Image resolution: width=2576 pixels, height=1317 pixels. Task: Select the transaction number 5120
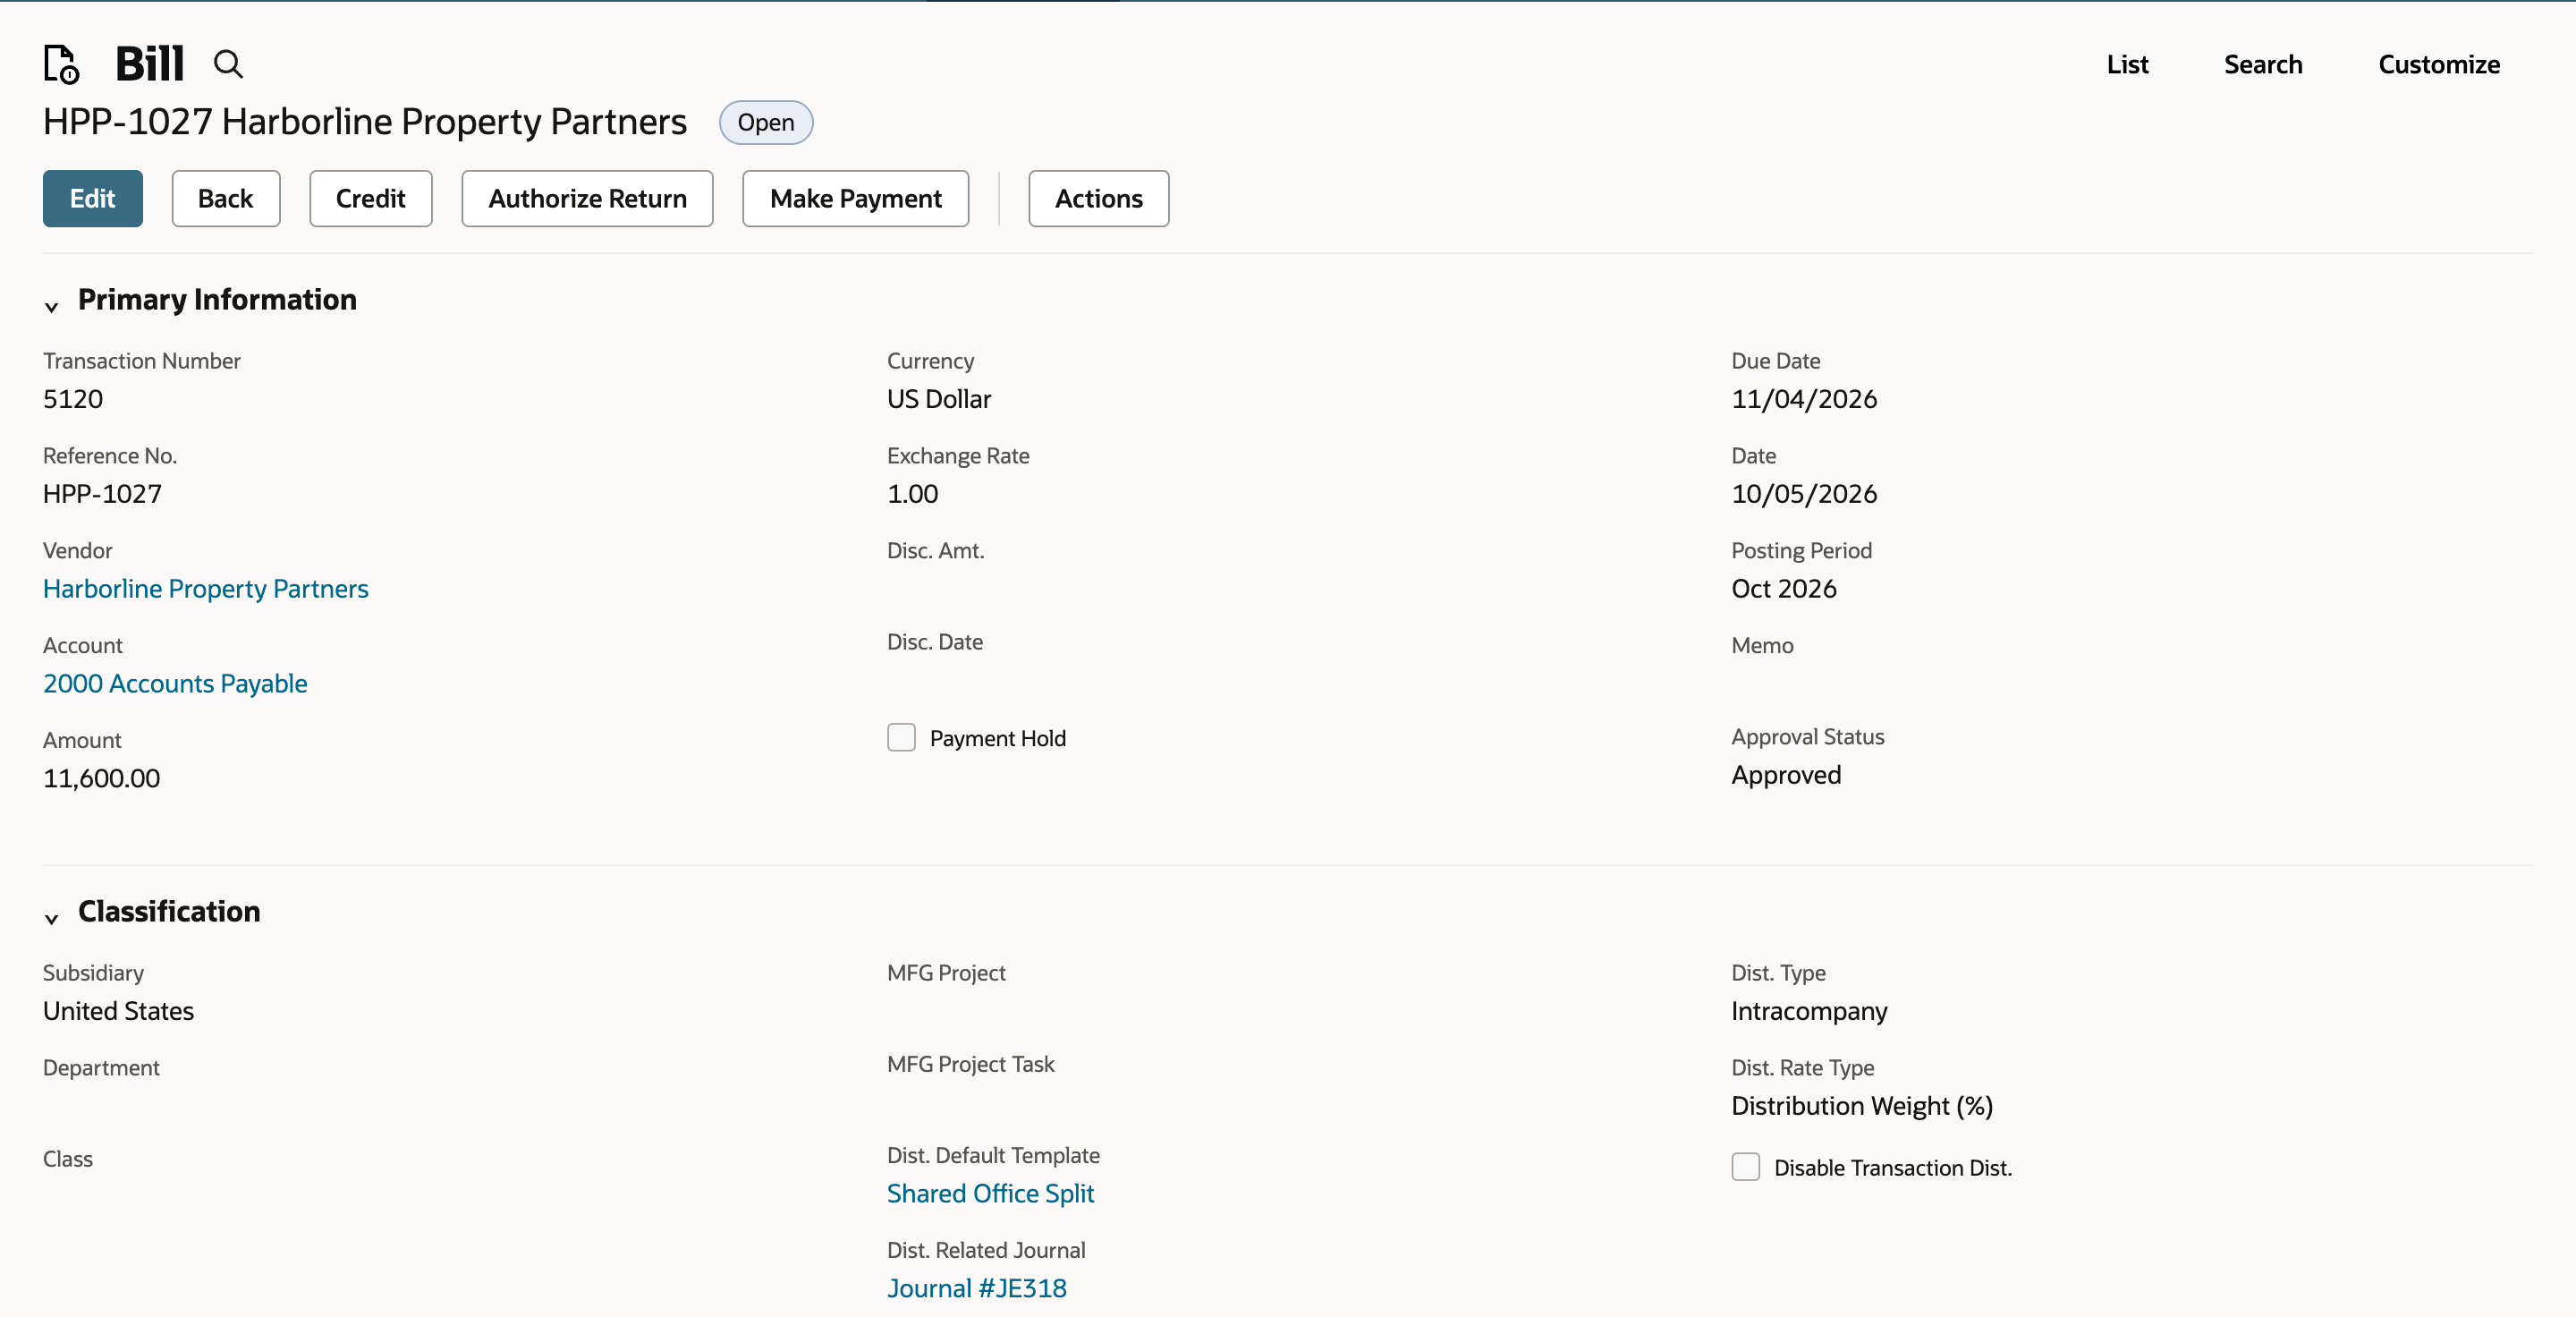[x=73, y=399]
